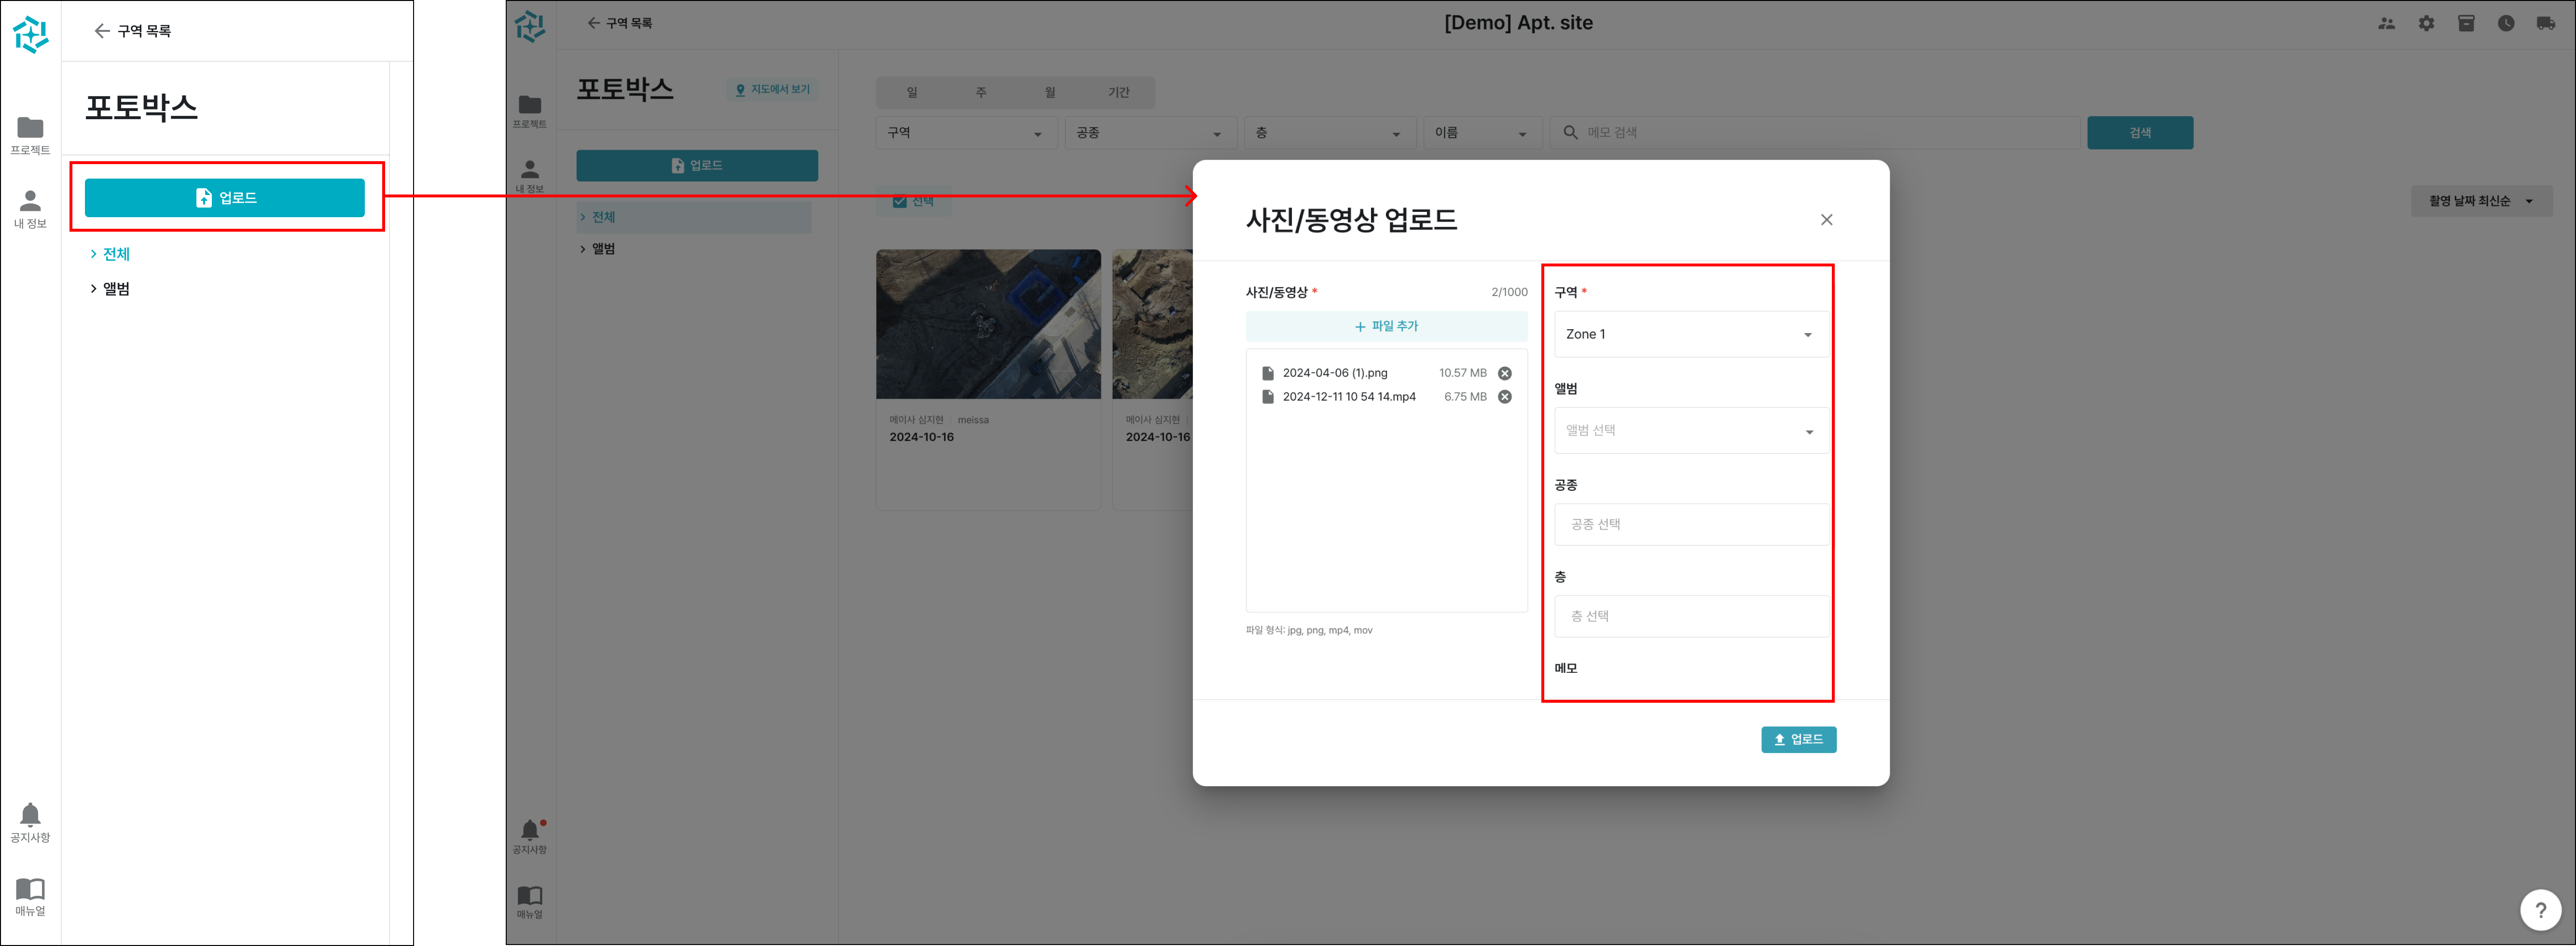2576x946 pixels.
Task: Remove the 2024-12-11 mp4 file from list
Action: coord(1504,397)
